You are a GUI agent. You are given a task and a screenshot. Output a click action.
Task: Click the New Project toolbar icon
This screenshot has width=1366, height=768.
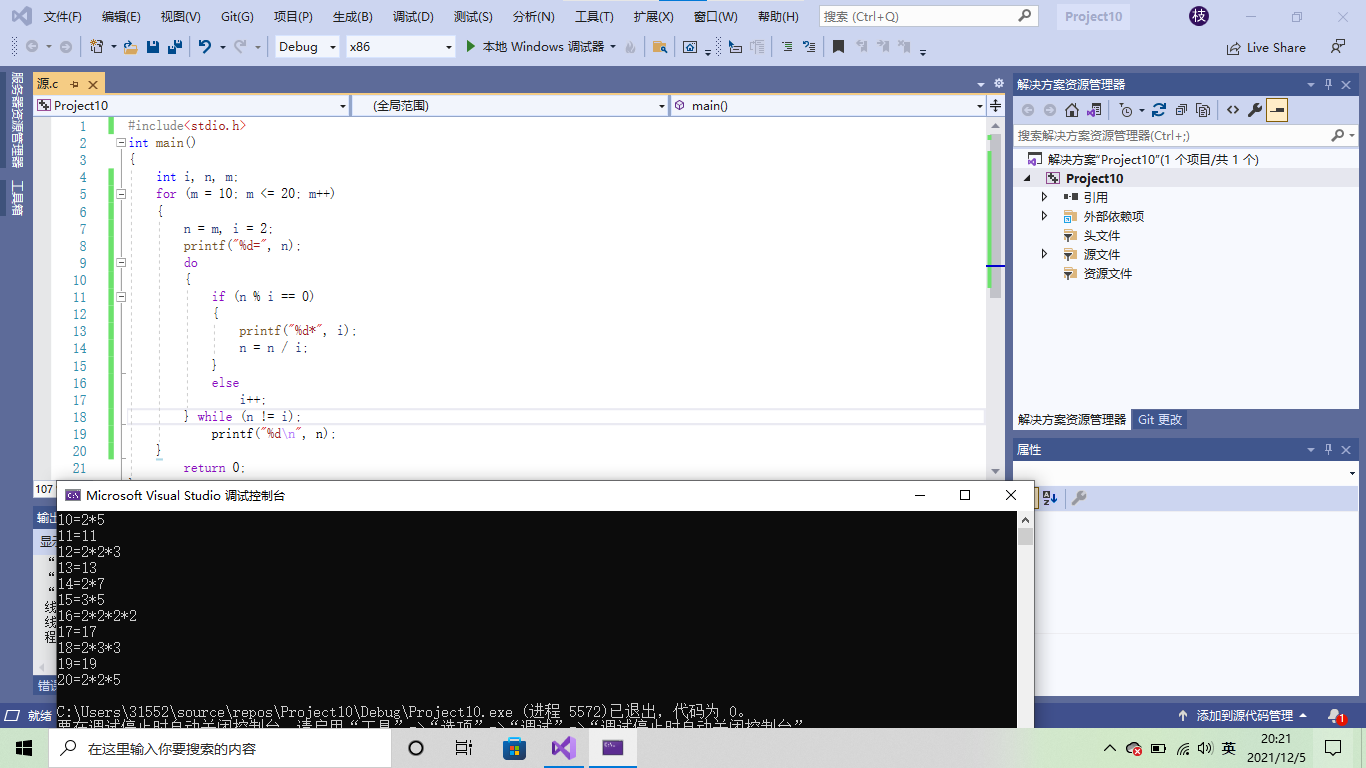(97, 47)
